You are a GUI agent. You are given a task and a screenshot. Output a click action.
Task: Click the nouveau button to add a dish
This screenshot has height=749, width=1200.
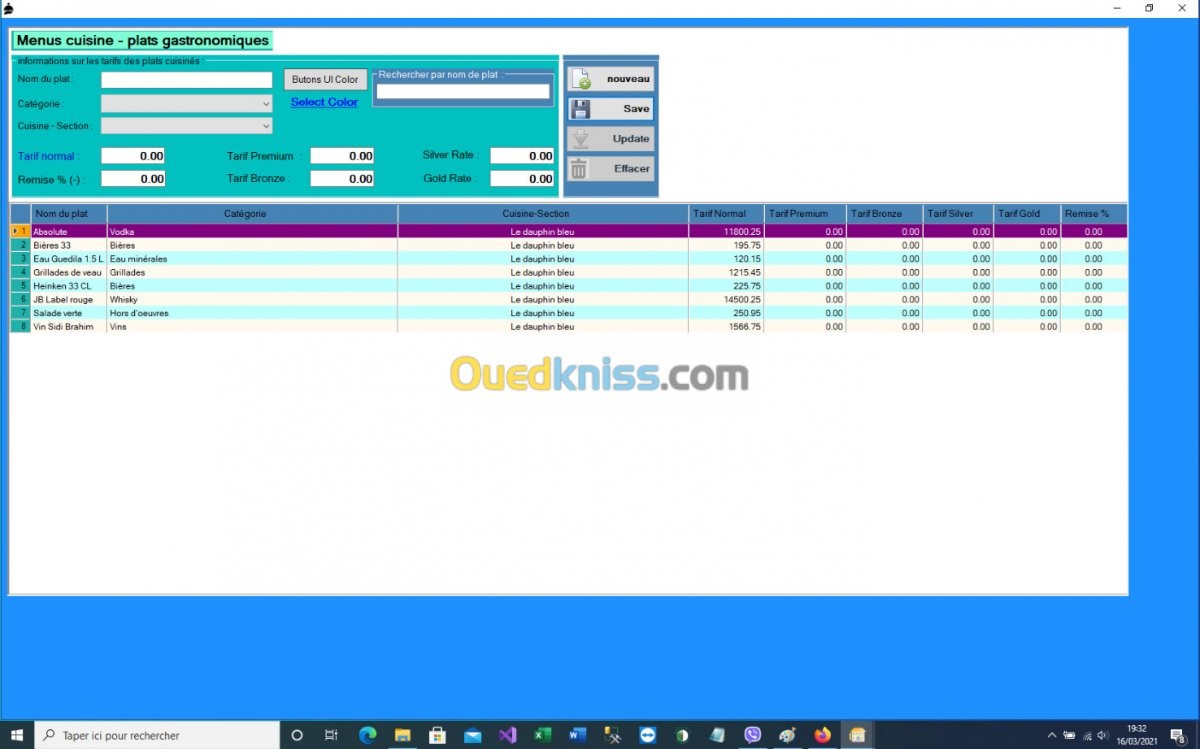tap(611, 79)
